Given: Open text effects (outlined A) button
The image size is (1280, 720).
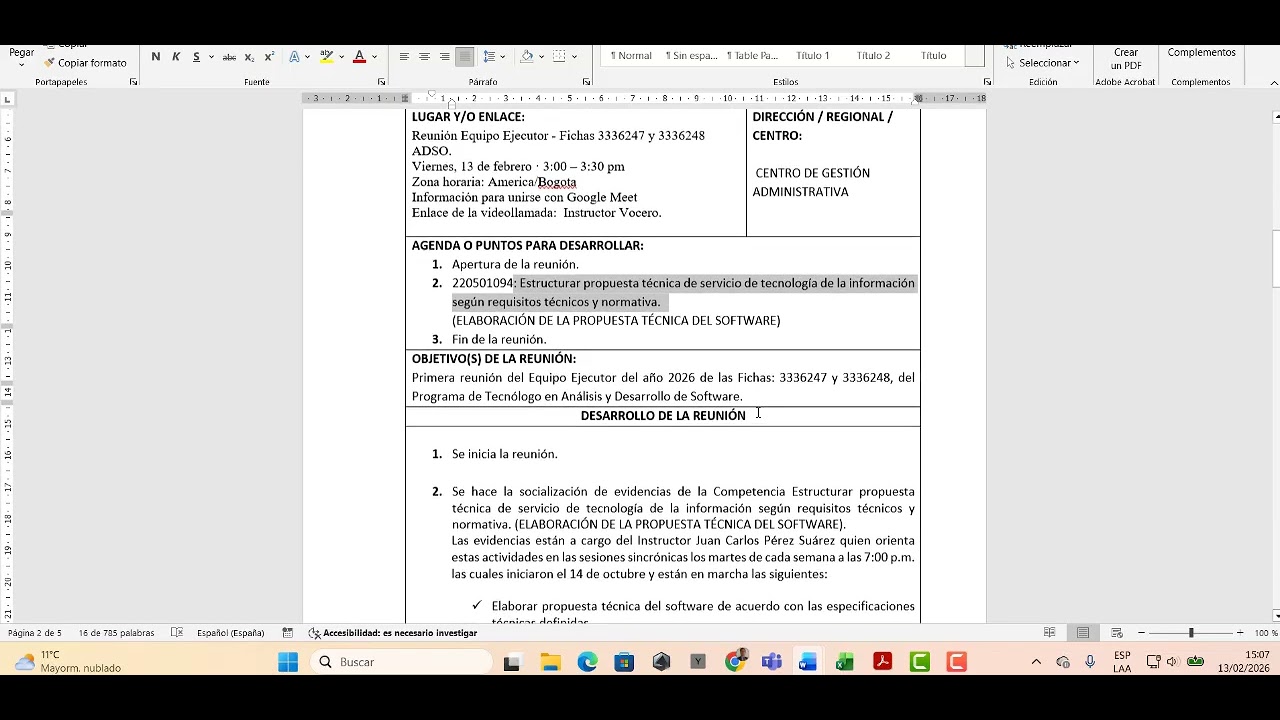Looking at the screenshot, I should coord(294,57).
